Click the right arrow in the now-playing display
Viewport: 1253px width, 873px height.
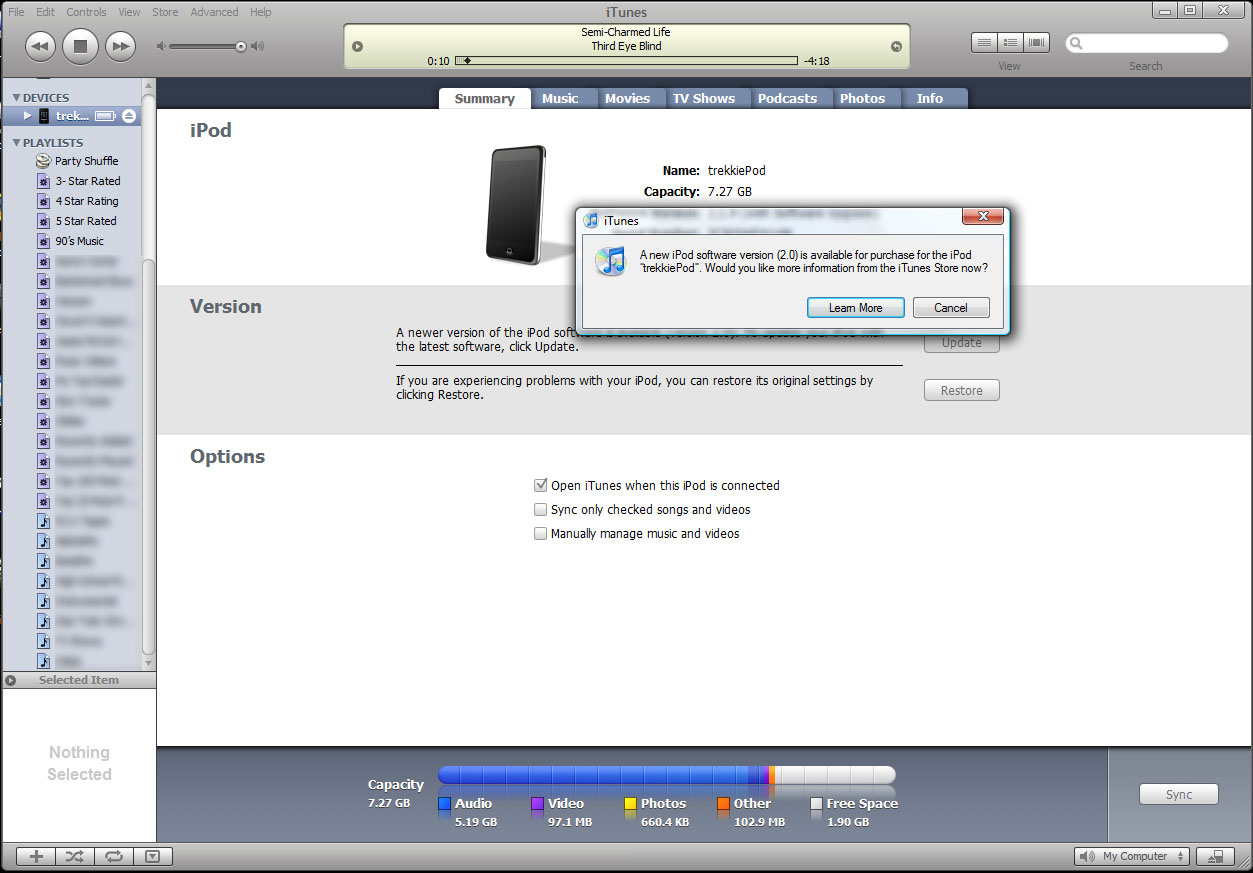896,47
